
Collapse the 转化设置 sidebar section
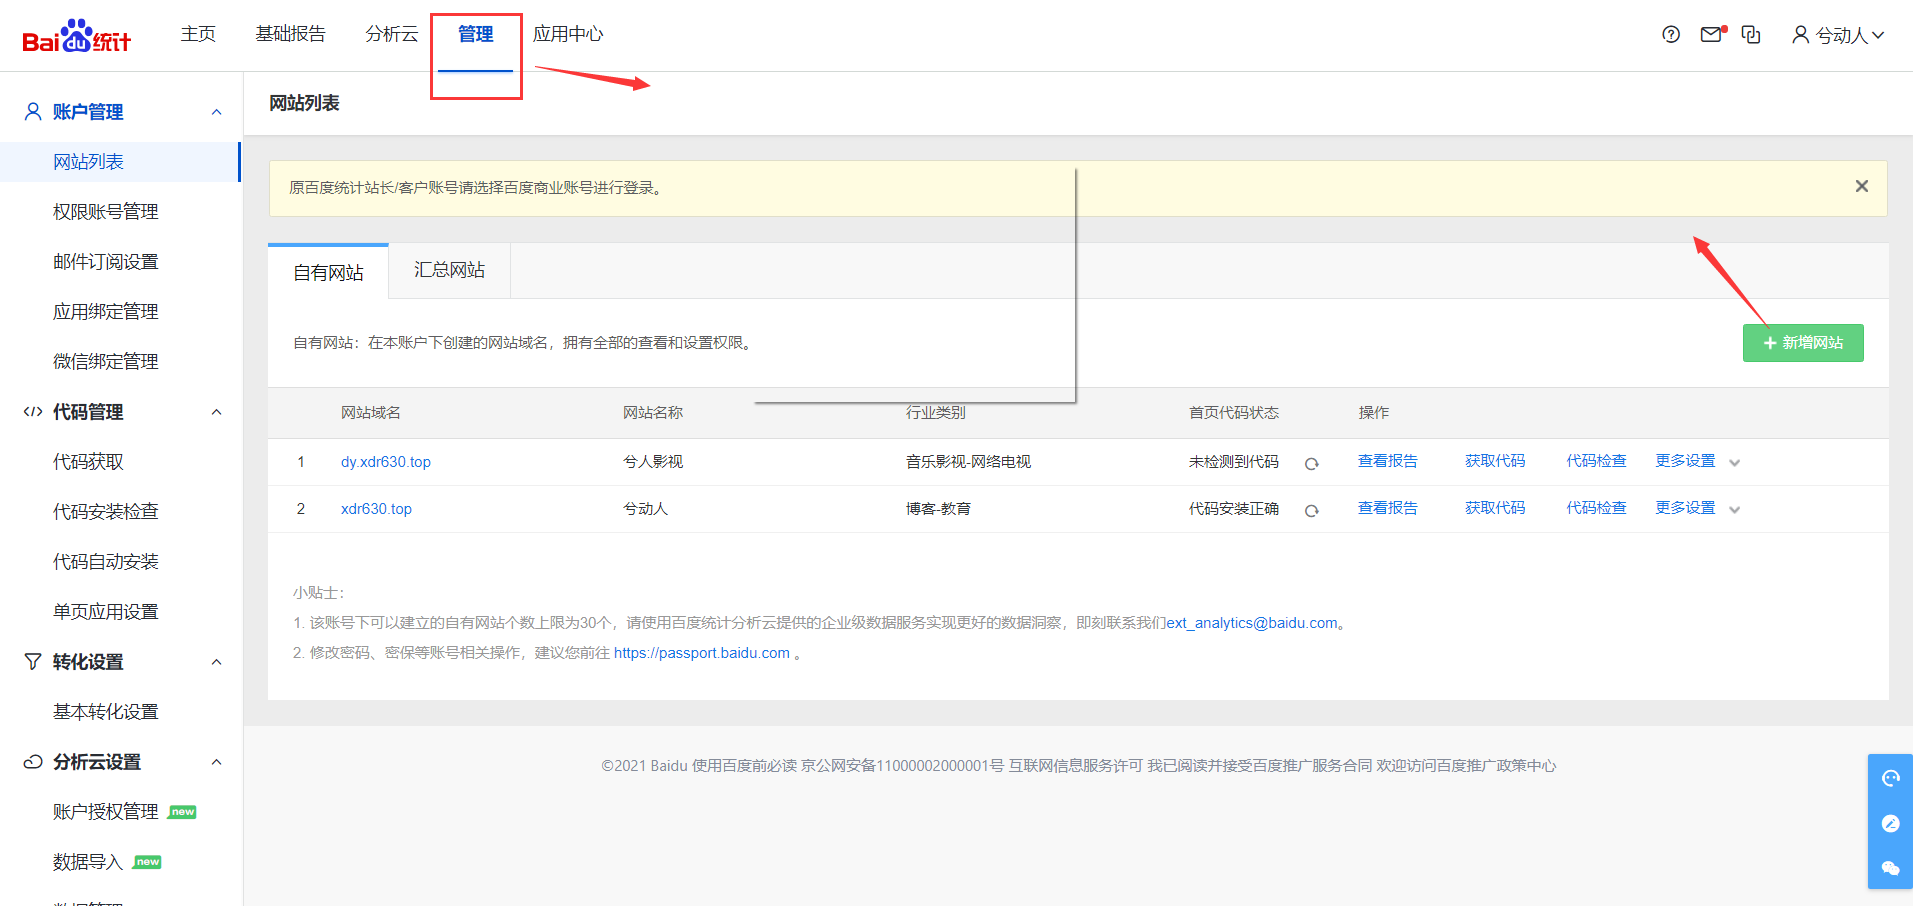click(217, 662)
